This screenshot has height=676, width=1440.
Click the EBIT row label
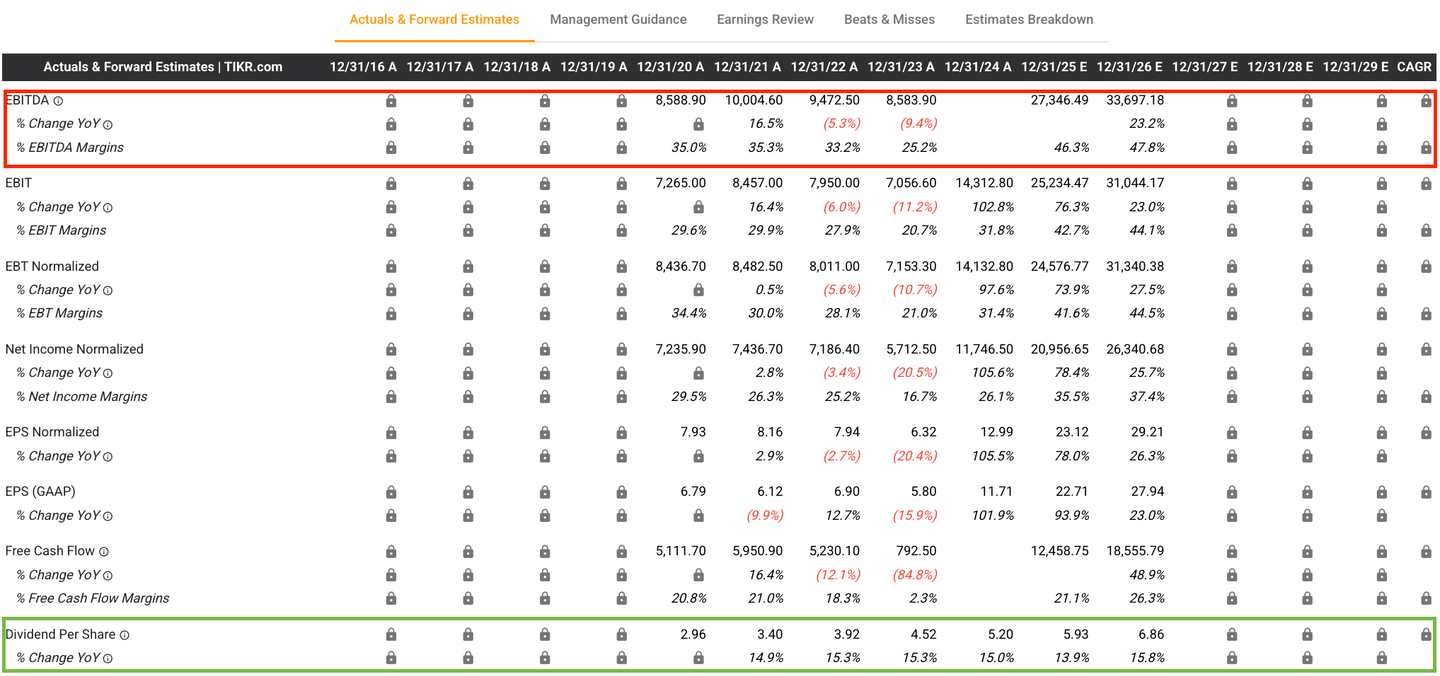coord(19,184)
